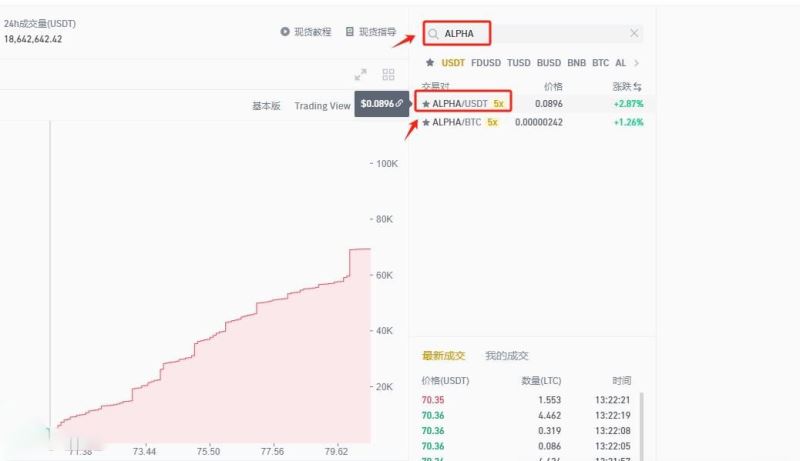Sort pairs by 价格 column header

(552, 87)
